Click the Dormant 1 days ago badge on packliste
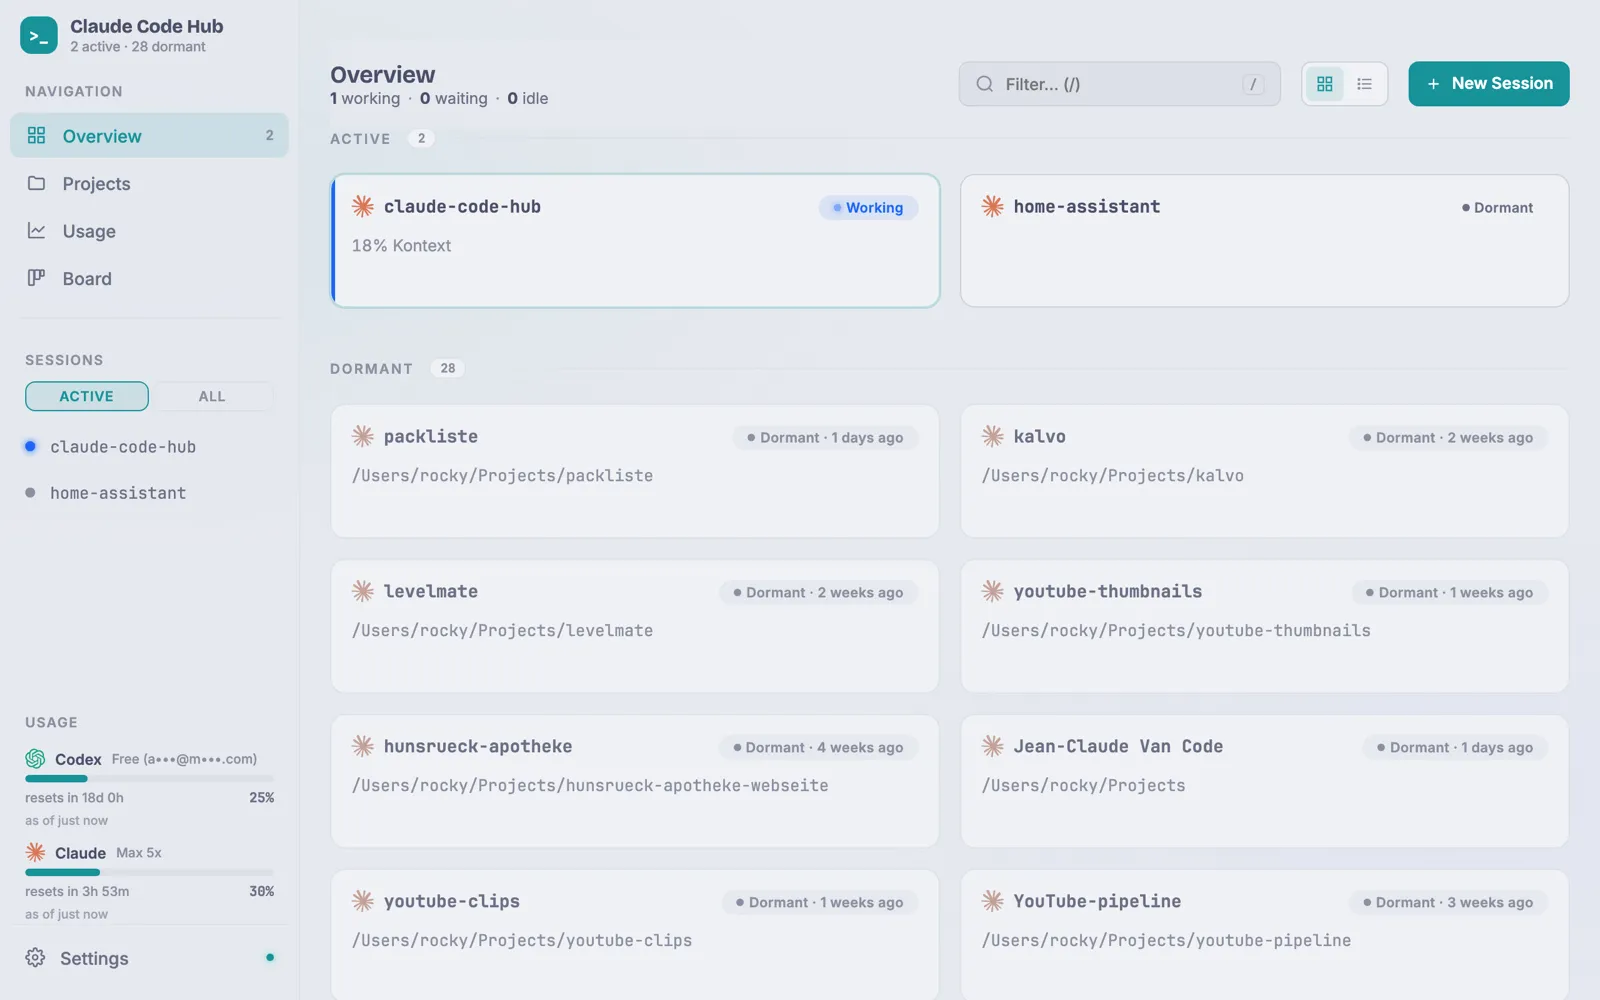The image size is (1600, 1000). [x=825, y=437]
